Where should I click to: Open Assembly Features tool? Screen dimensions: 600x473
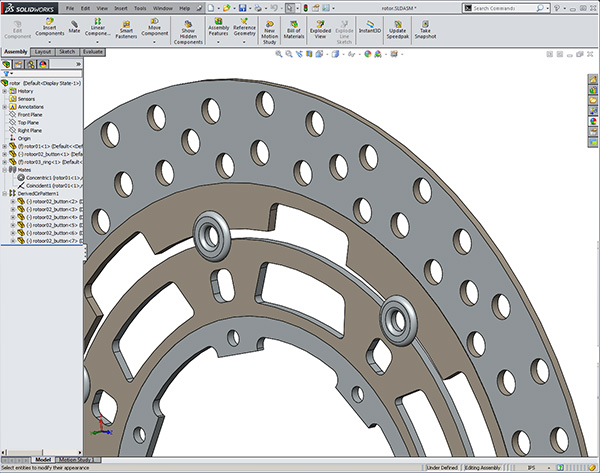[218, 27]
